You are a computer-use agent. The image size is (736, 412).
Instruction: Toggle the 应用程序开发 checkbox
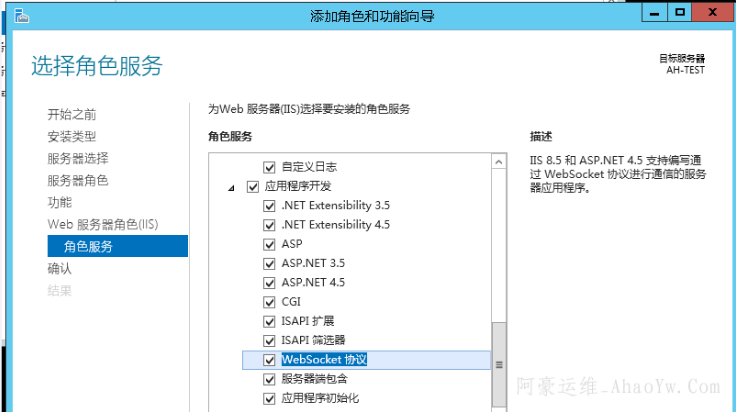click(x=252, y=186)
